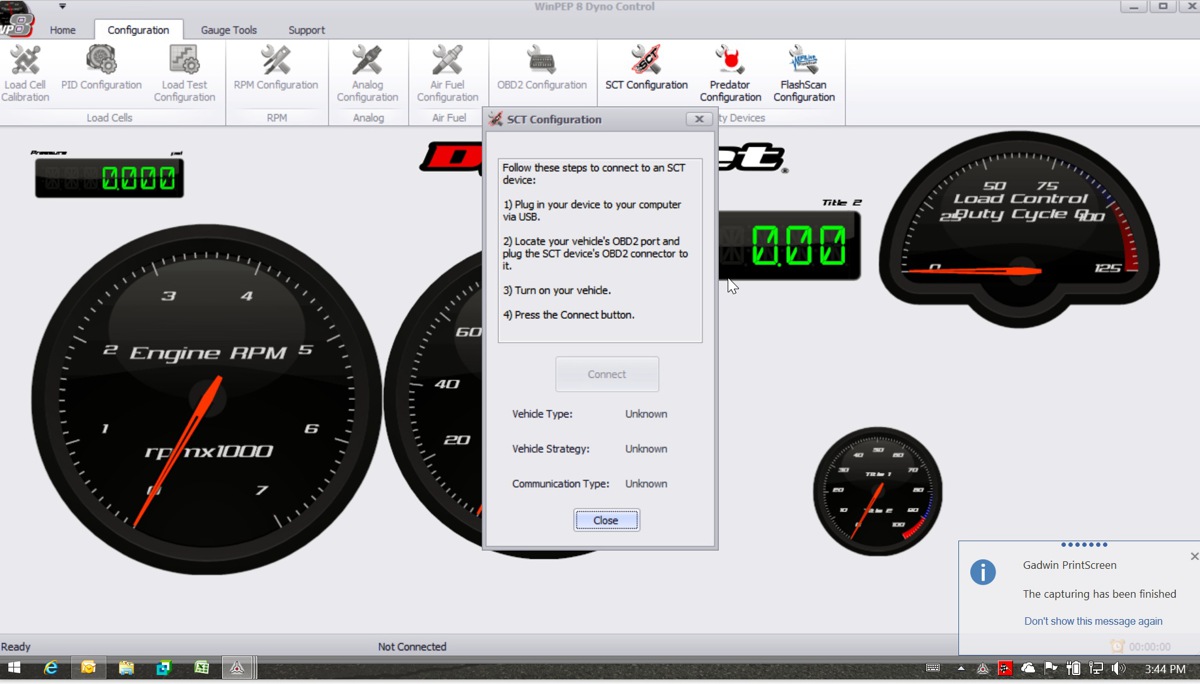Click the 'Not Connected' status bar text
The width and height of the screenshot is (1200, 684).
[412, 647]
